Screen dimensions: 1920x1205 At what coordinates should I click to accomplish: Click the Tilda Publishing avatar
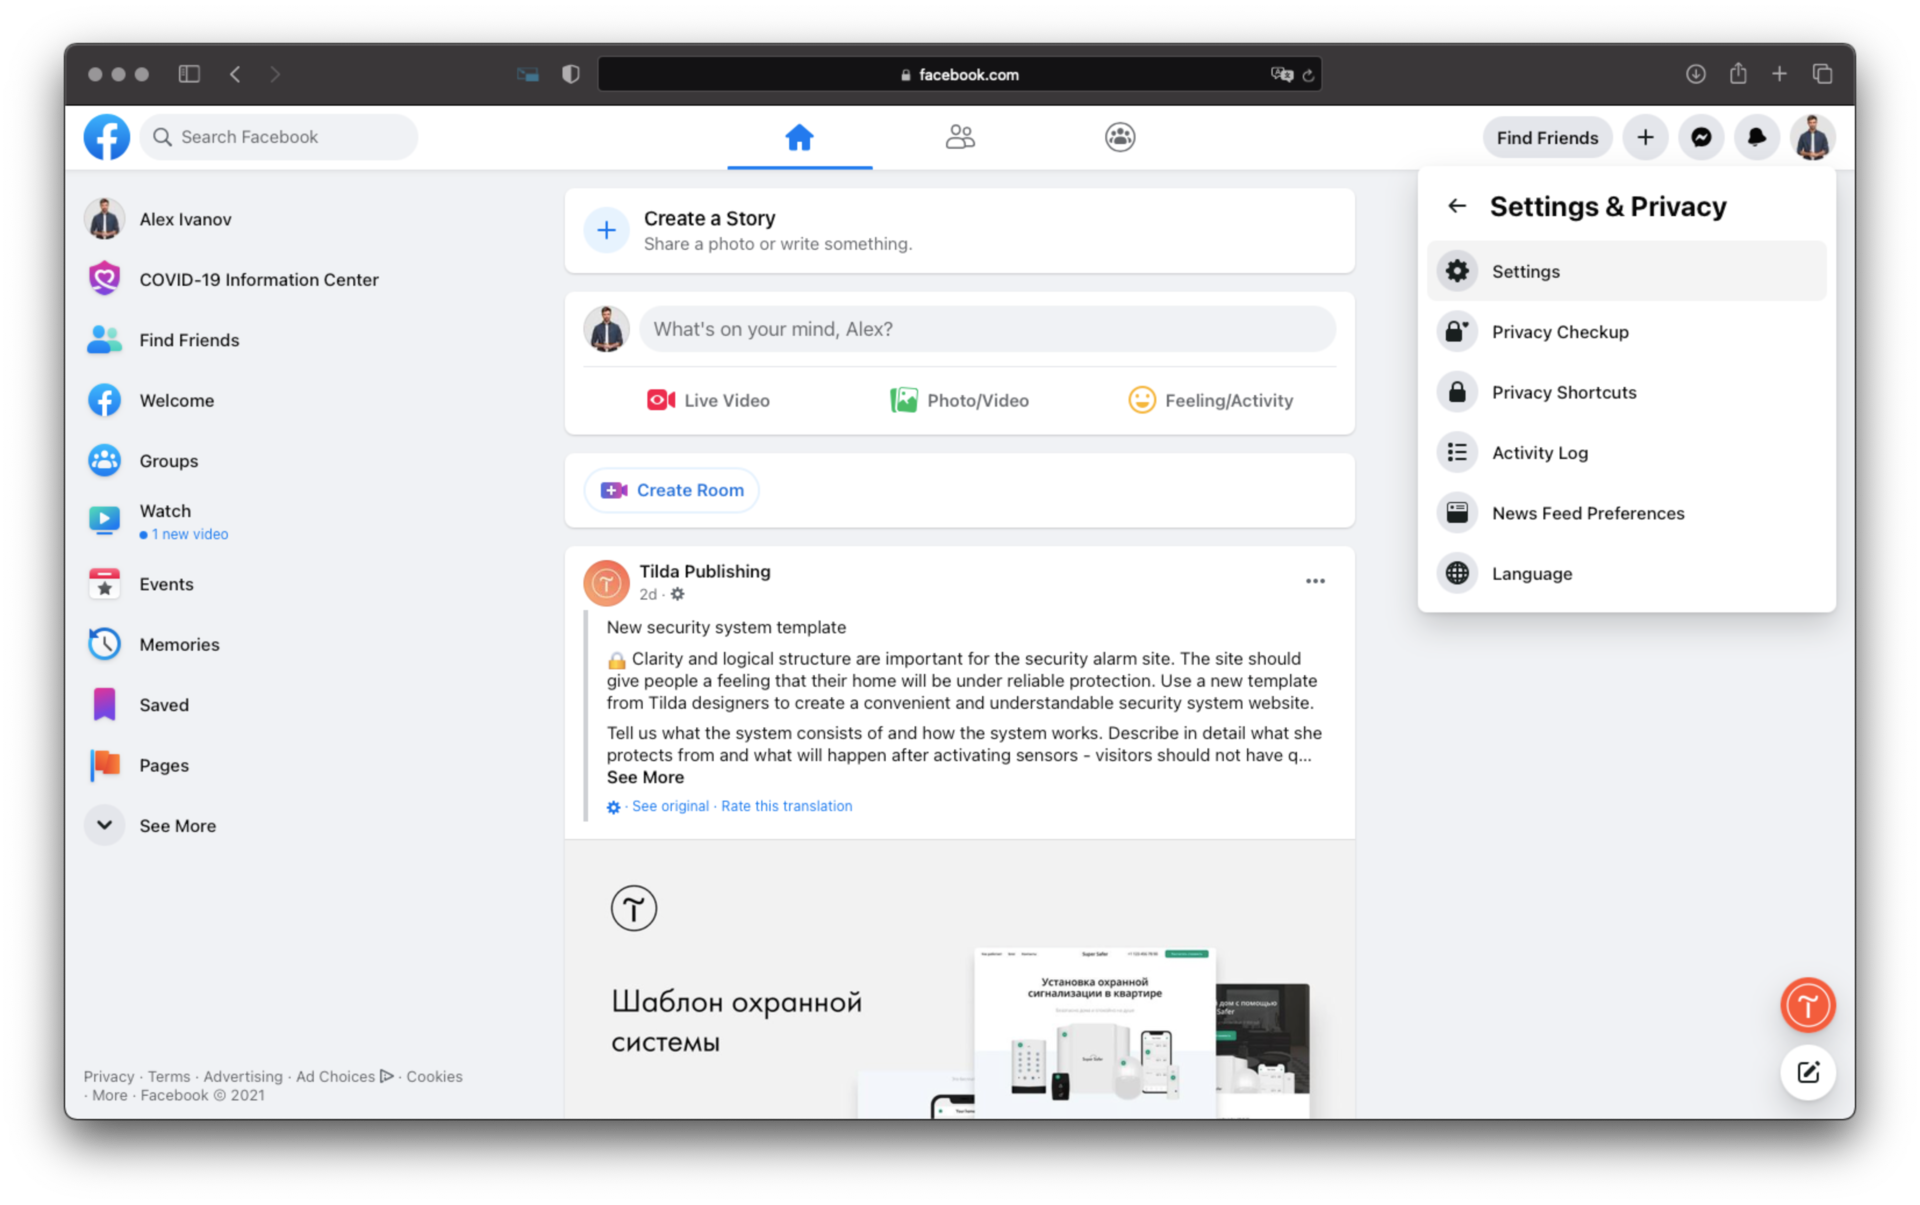(606, 583)
